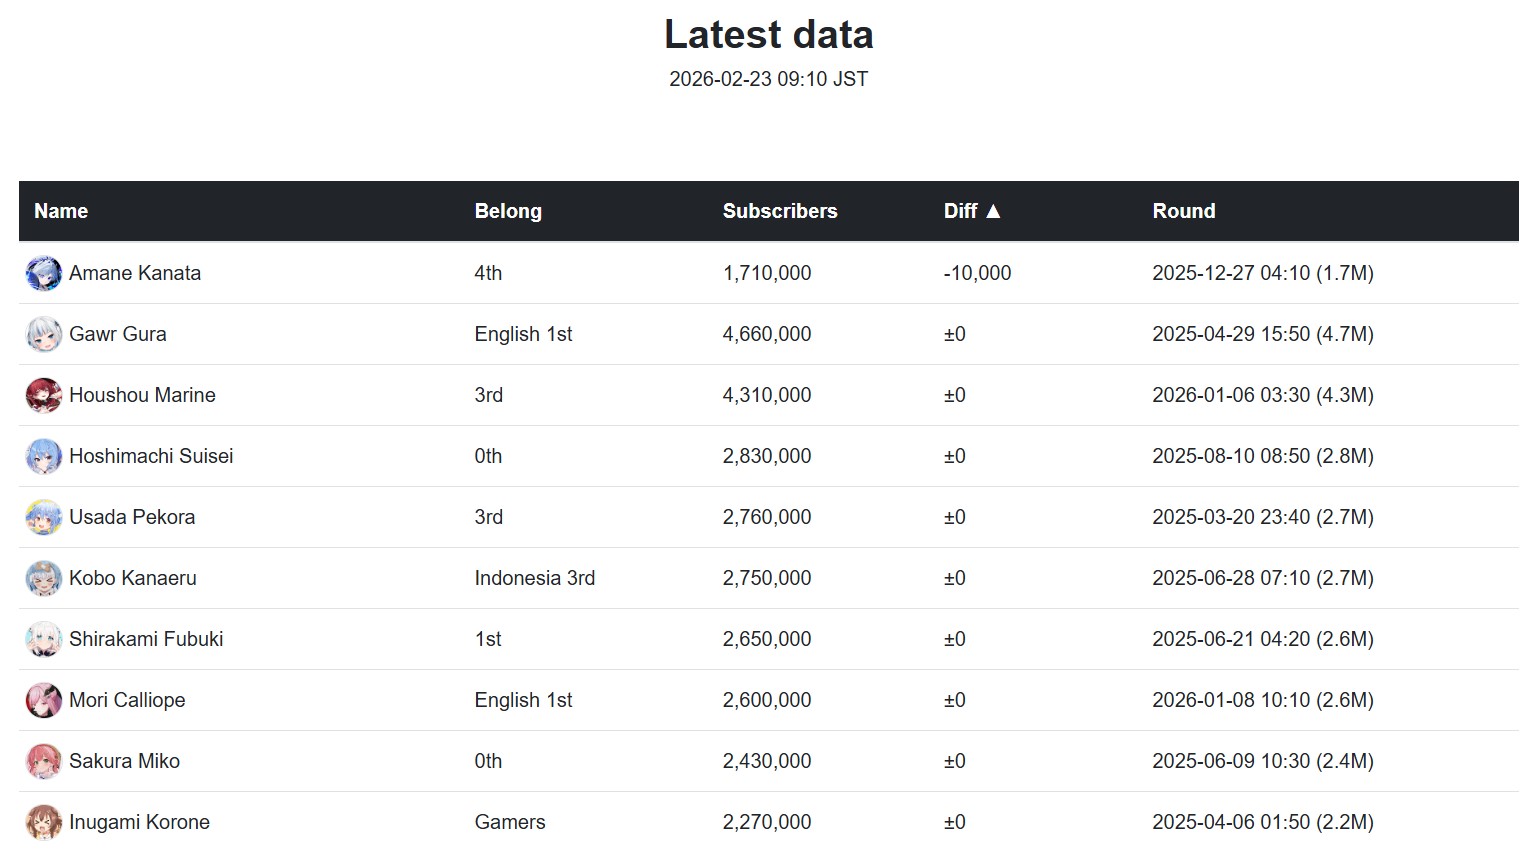Click Mori Calliope's avatar icon
The height and width of the screenshot is (850, 1533).
point(44,700)
